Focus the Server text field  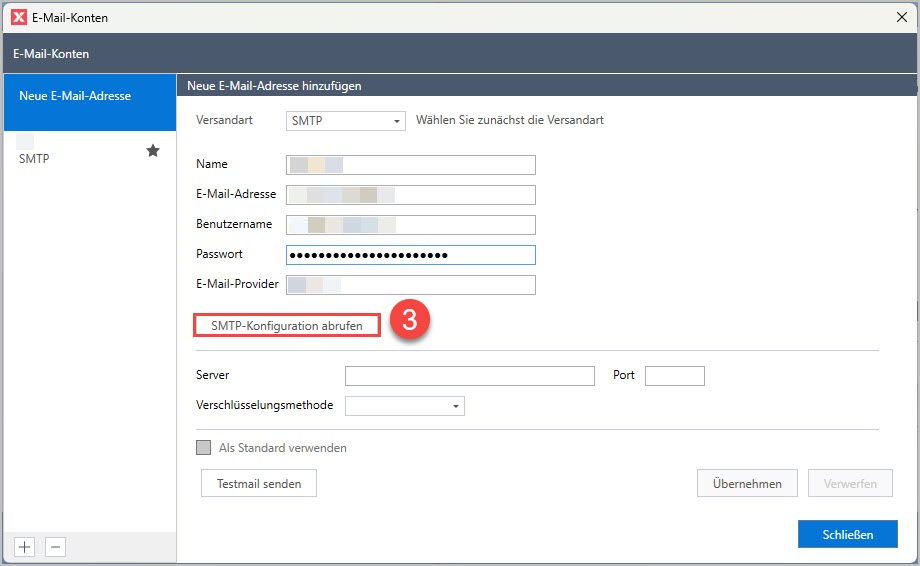tap(469, 376)
